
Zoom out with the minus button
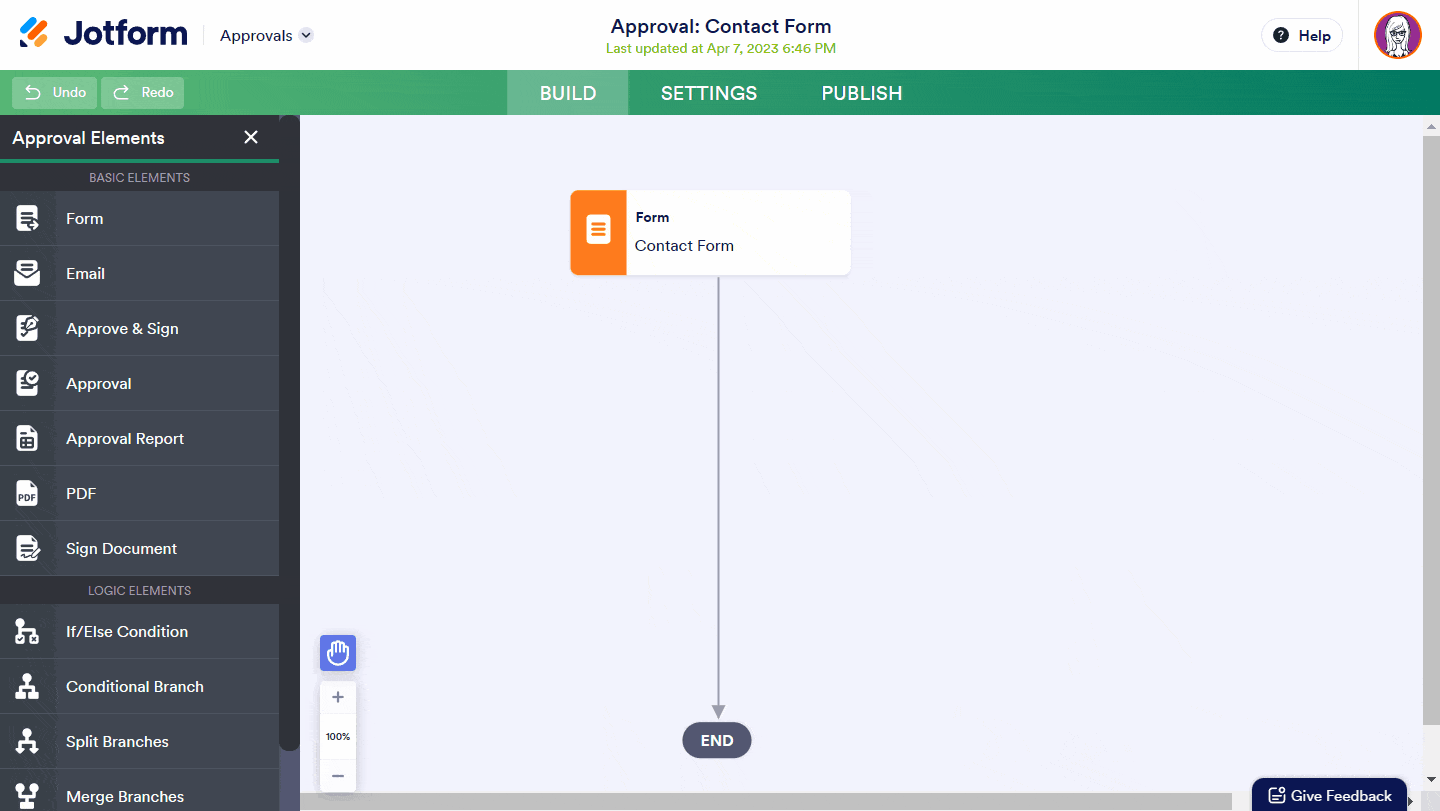click(338, 776)
